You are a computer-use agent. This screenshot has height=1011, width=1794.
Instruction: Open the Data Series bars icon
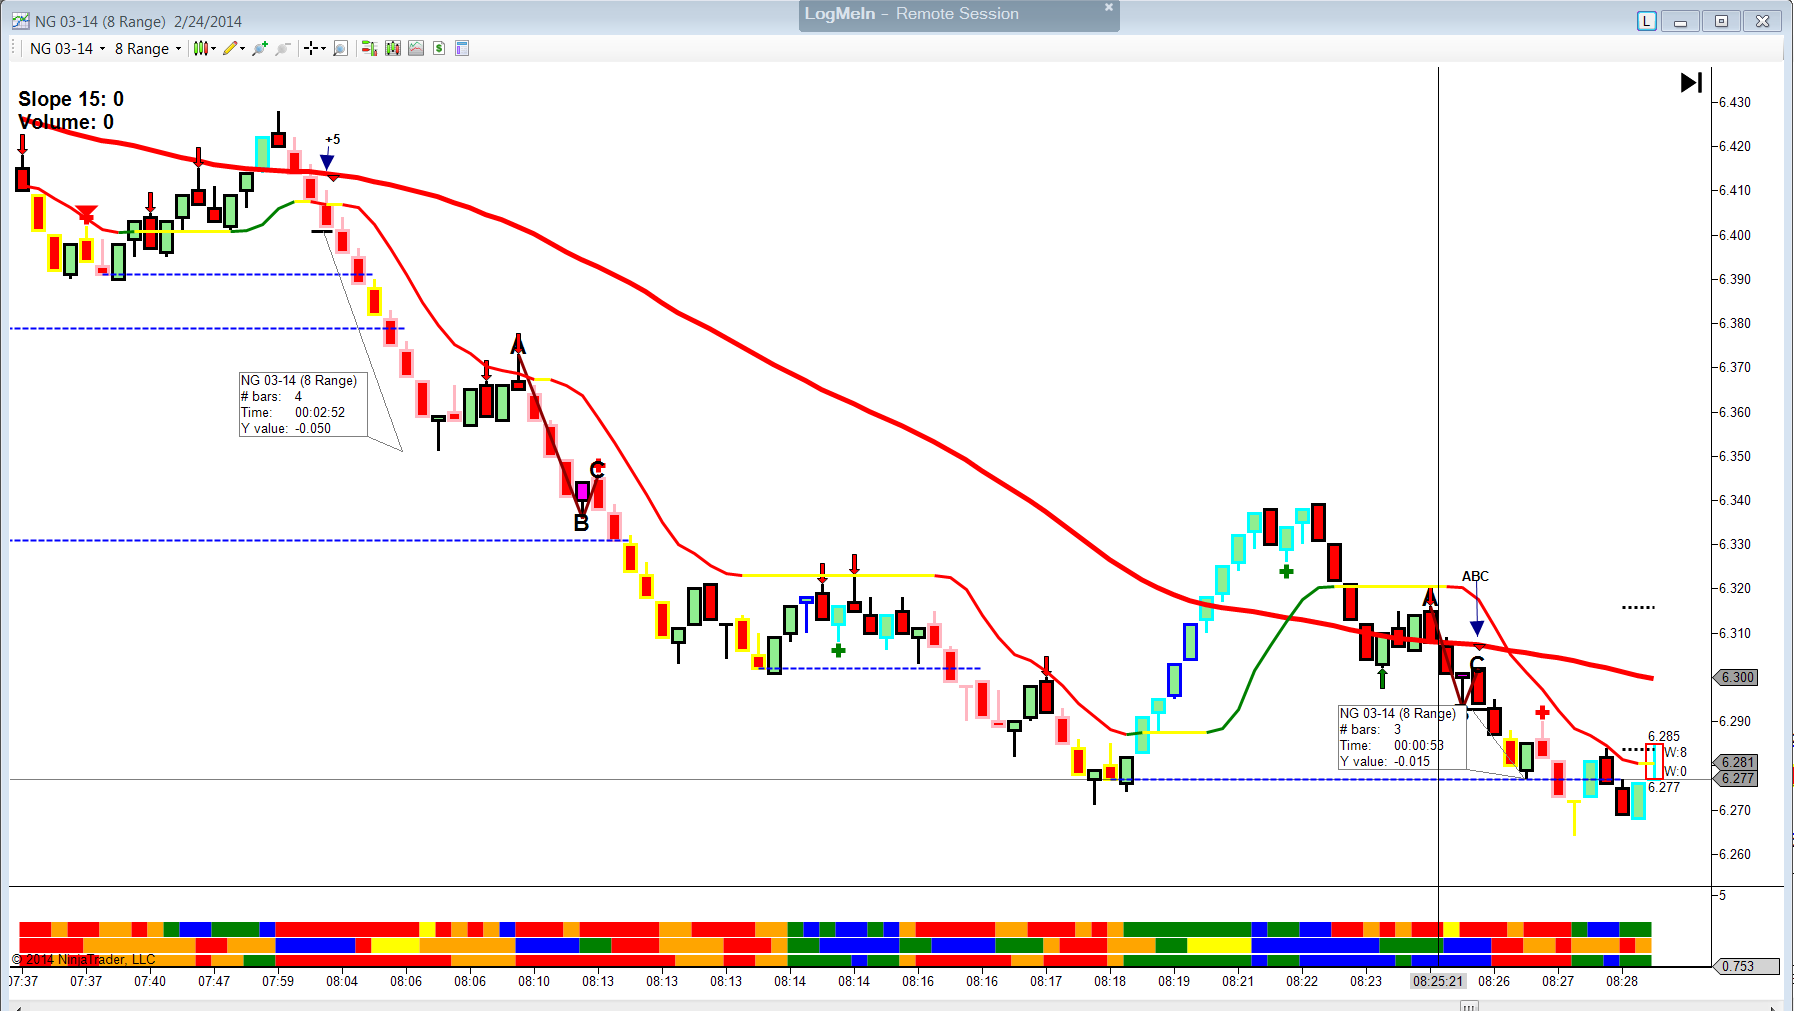(x=393, y=48)
